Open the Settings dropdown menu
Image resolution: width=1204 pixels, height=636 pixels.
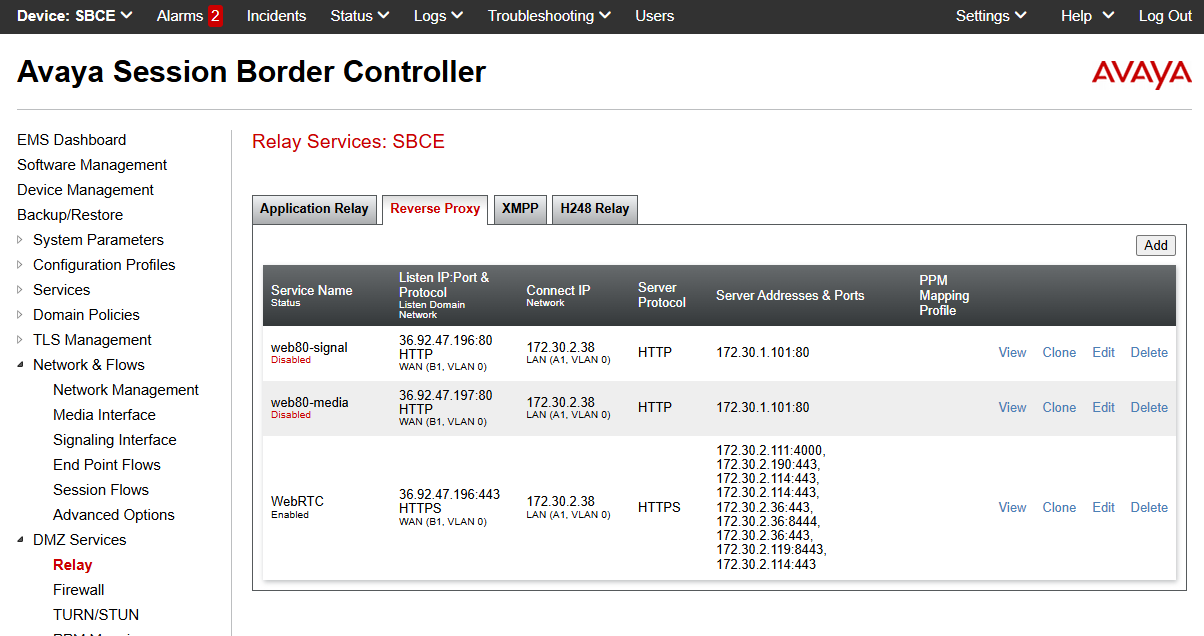(990, 16)
